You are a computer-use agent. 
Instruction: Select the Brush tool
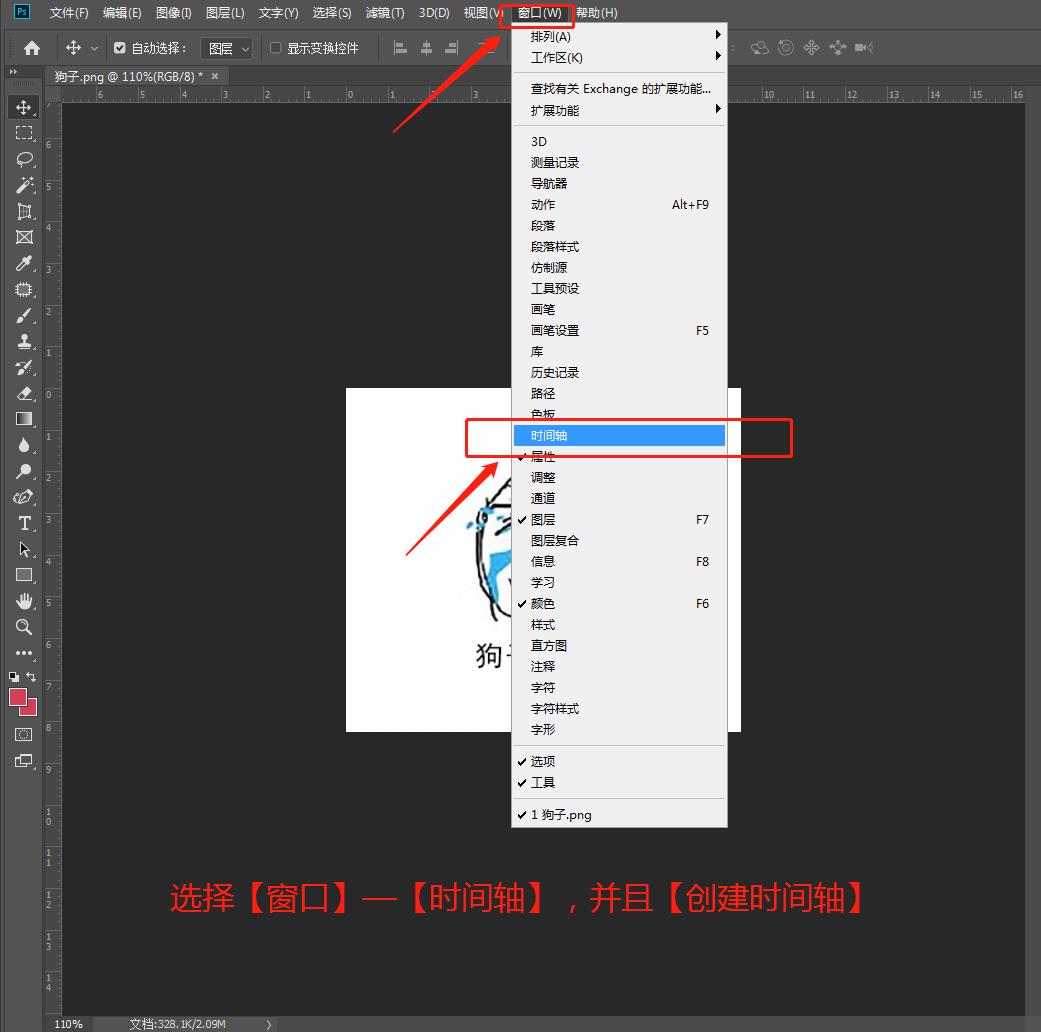point(24,315)
